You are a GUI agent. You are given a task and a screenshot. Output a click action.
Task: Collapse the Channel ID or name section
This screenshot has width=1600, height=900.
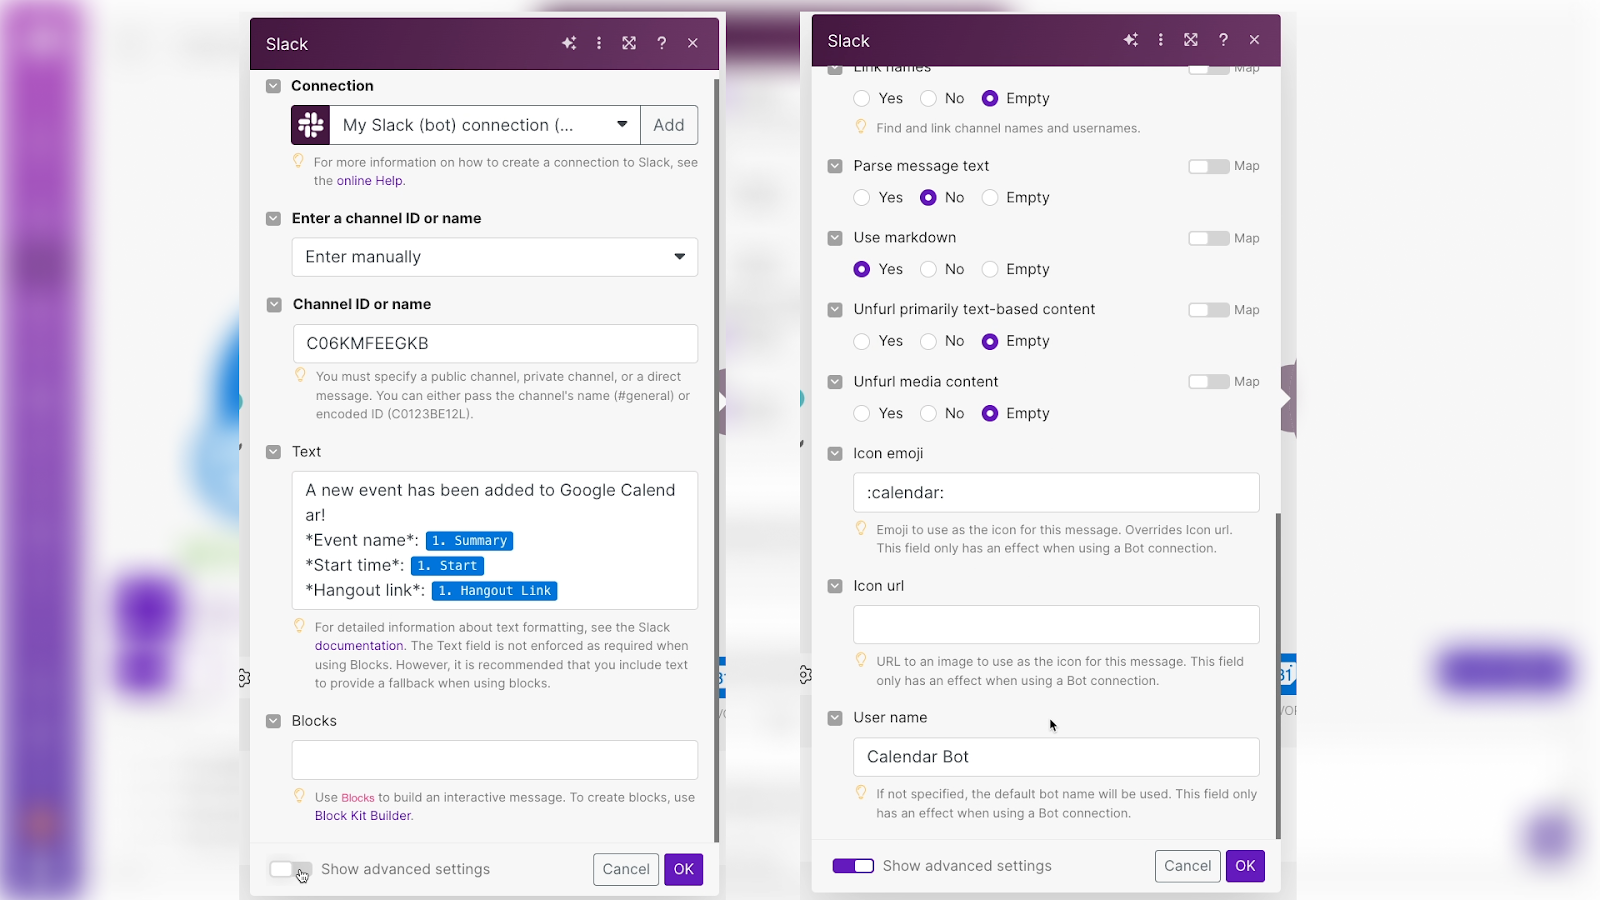tap(274, 304)
